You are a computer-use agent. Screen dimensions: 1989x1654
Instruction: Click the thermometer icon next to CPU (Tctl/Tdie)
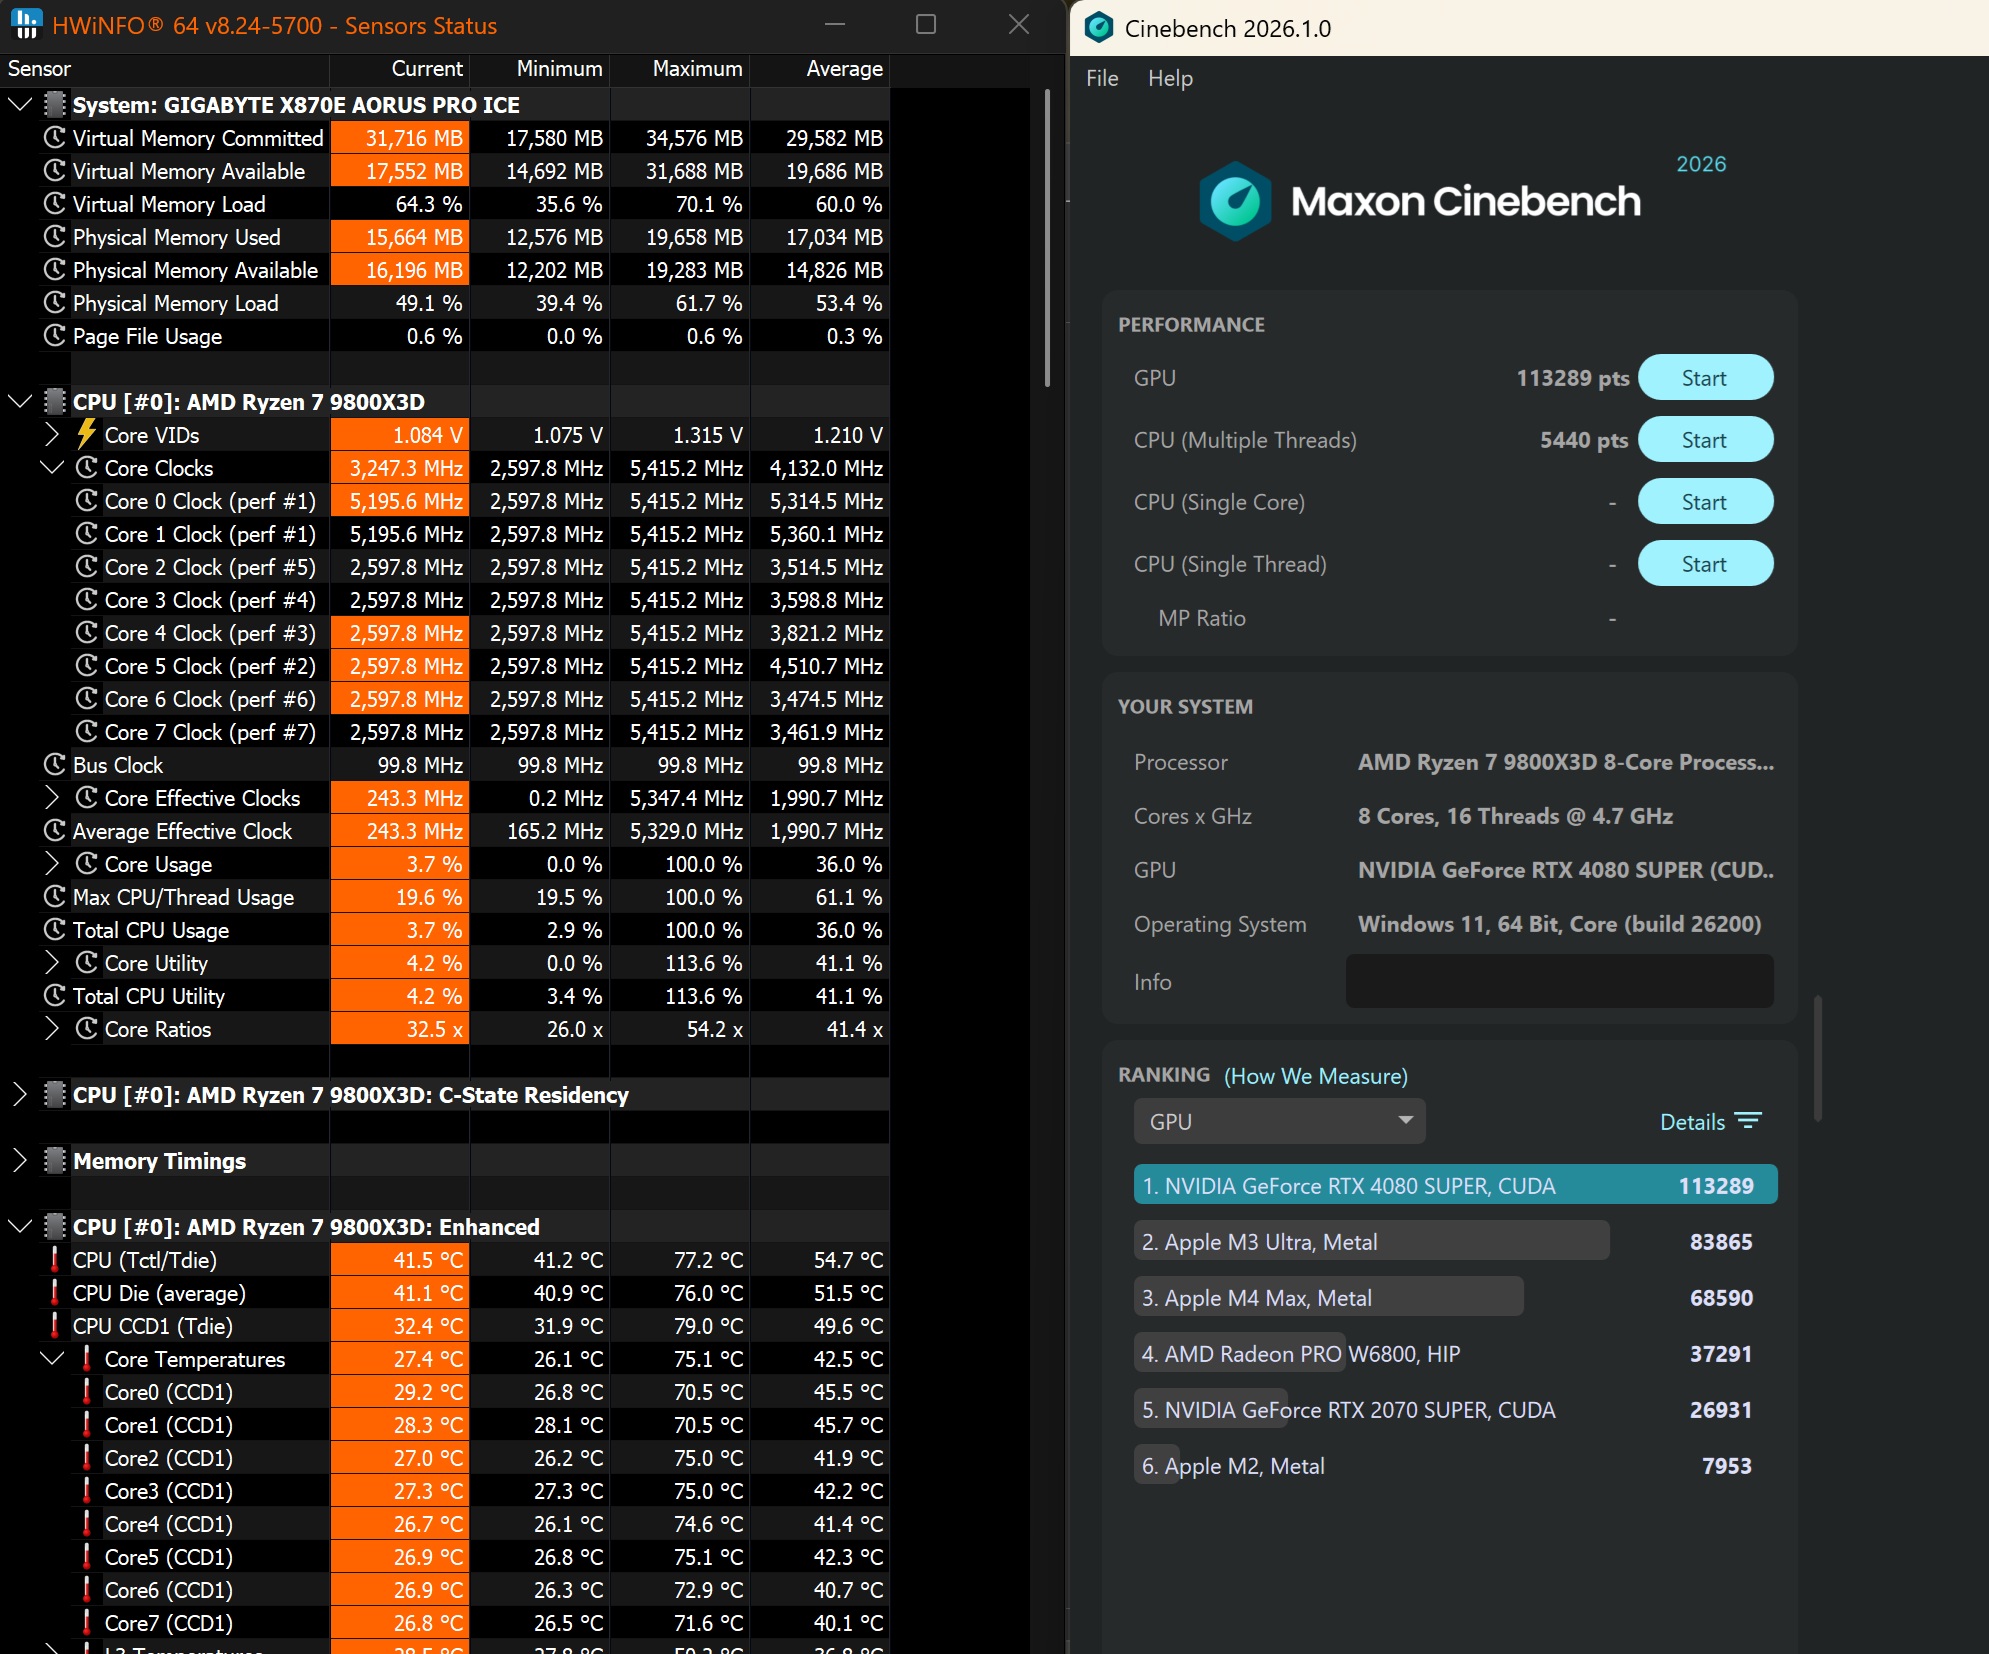[x=55, y=1260]
